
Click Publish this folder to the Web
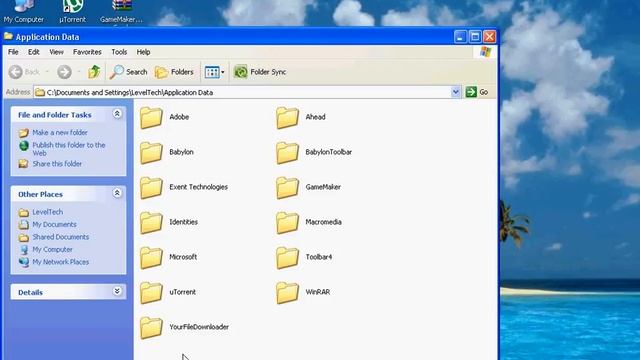(69, 149)
